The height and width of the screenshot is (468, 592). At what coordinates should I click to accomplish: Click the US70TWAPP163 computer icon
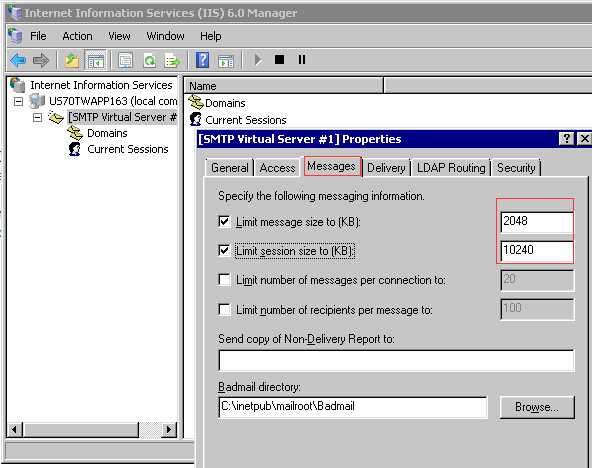click(37, 101)
